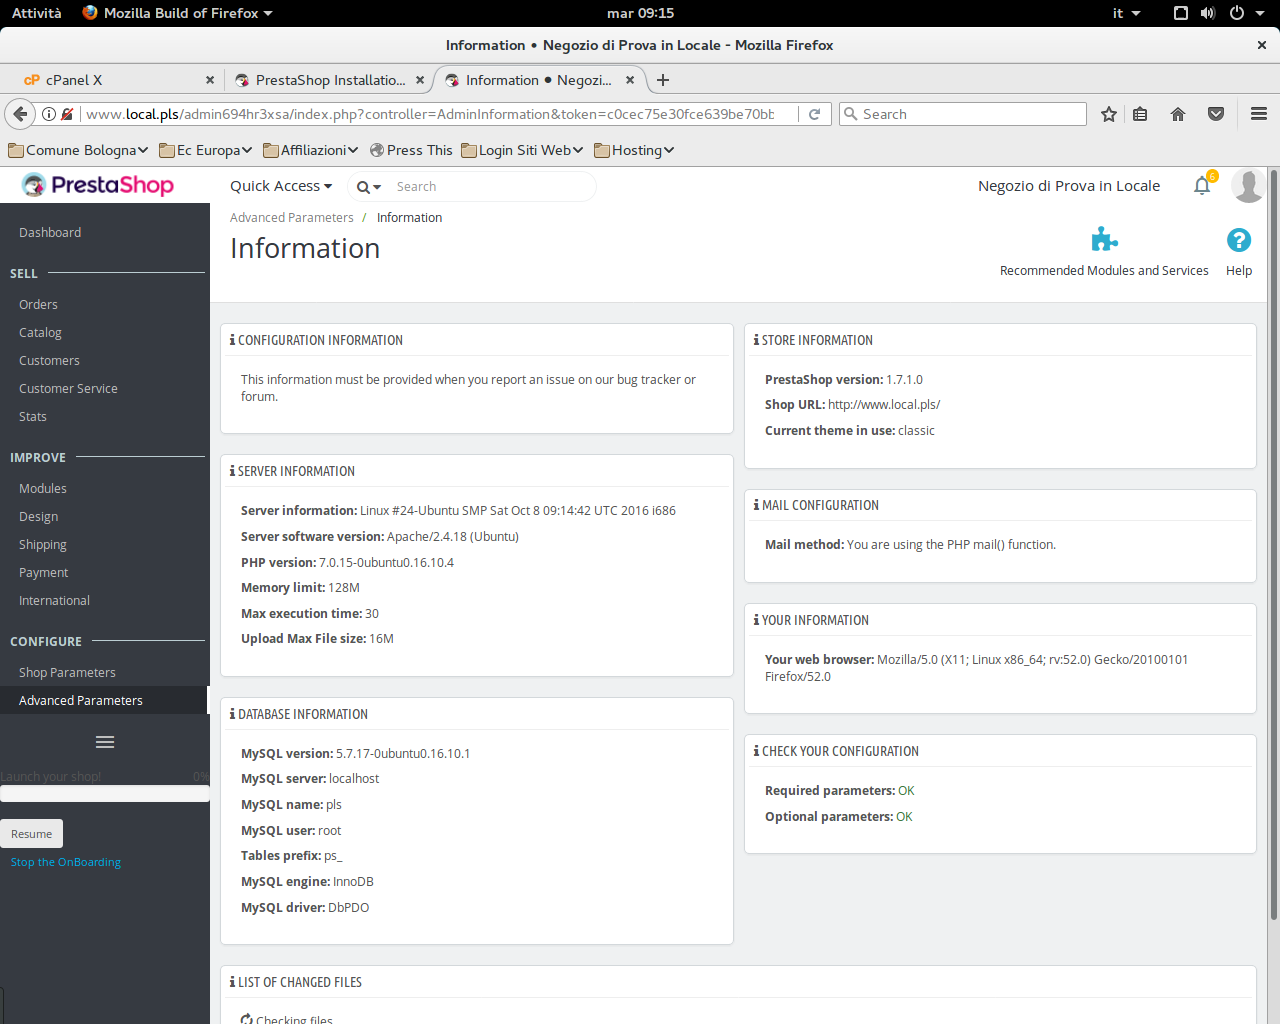Click the PrestaShop logo

tap(98, 185)
